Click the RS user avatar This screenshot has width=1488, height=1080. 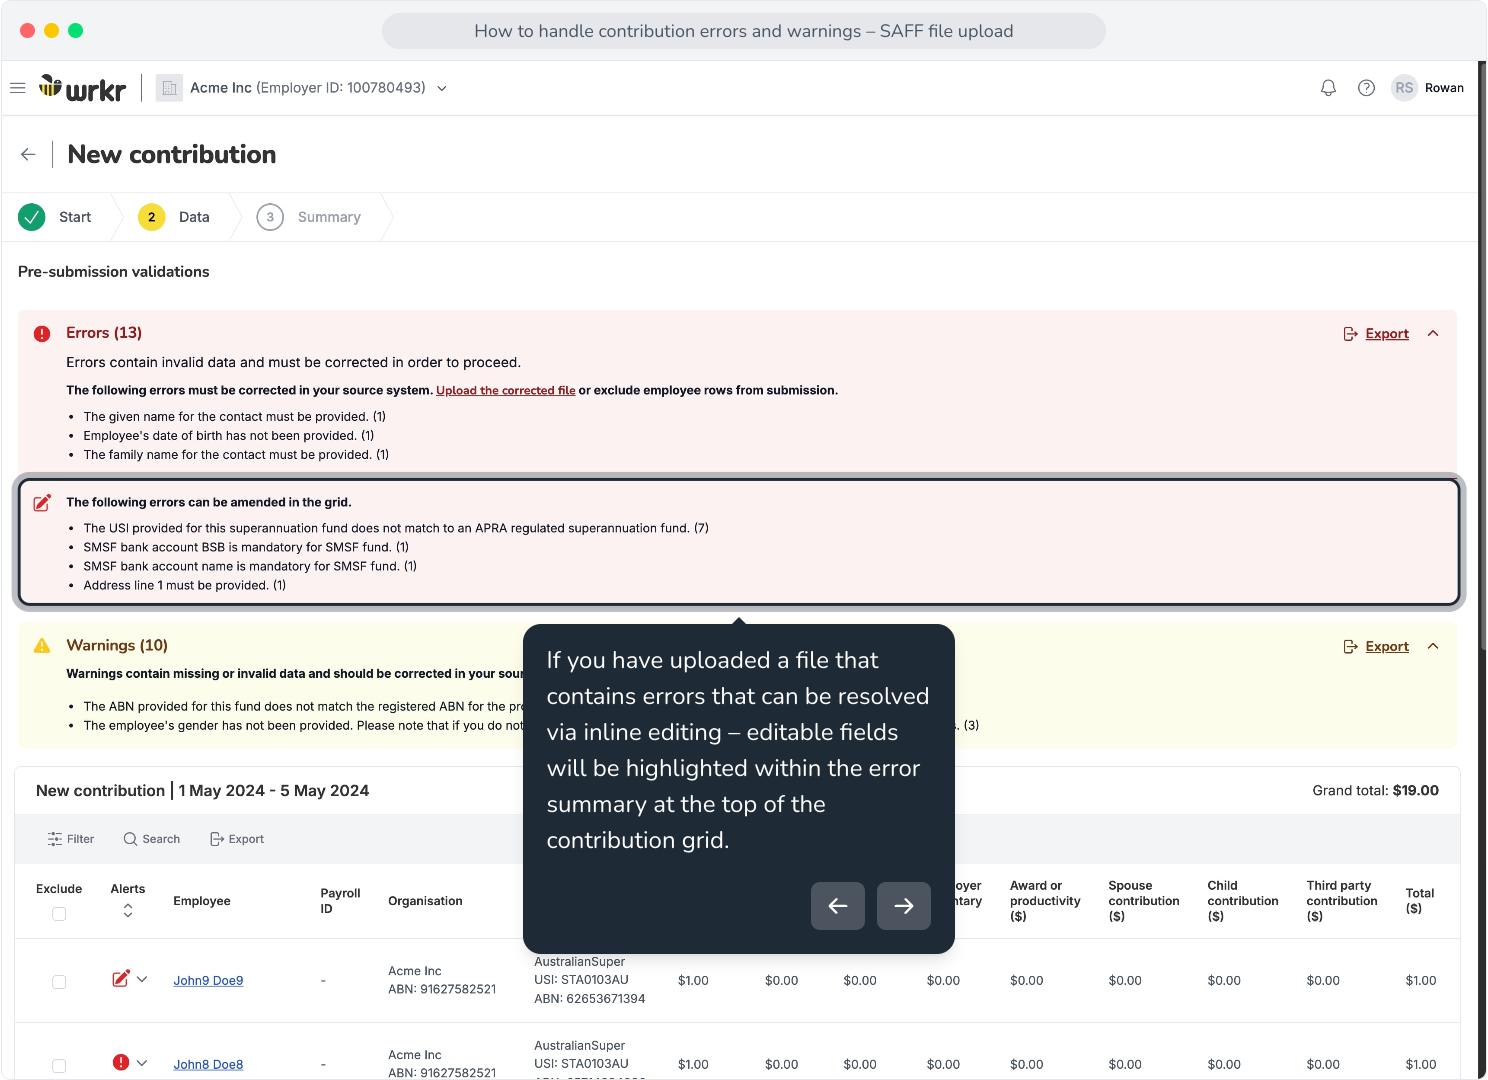[1404, 88]
